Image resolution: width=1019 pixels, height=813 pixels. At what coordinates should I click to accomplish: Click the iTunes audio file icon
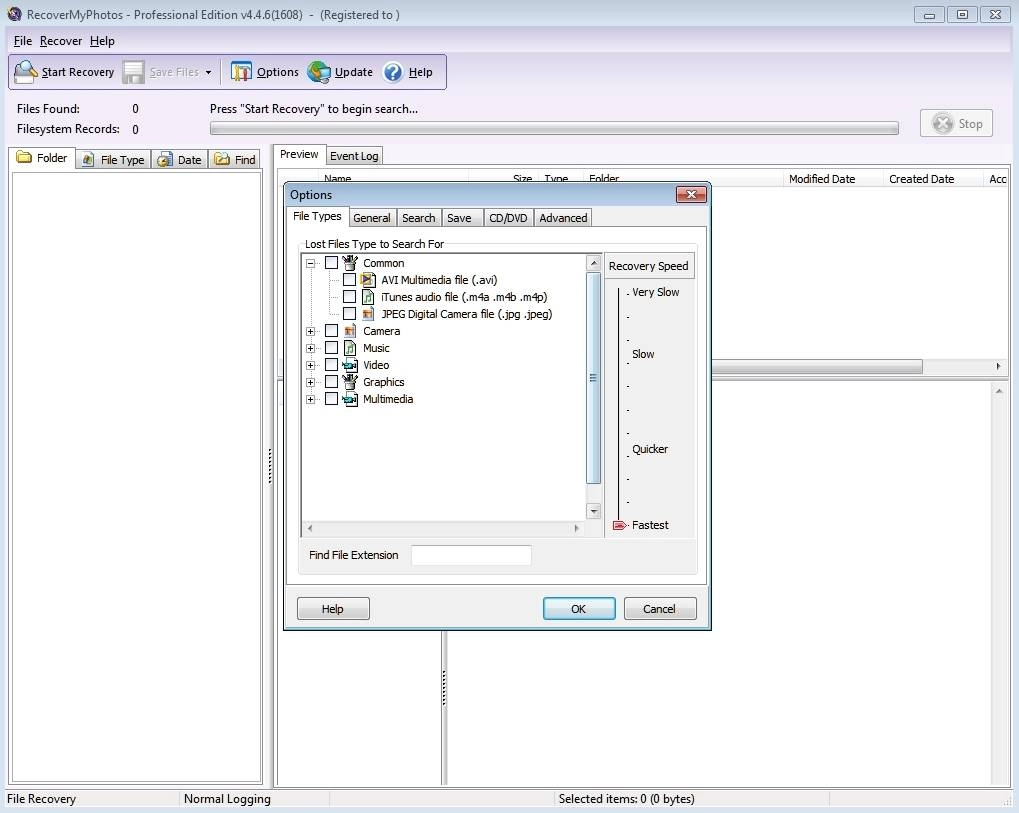point(368,297)
